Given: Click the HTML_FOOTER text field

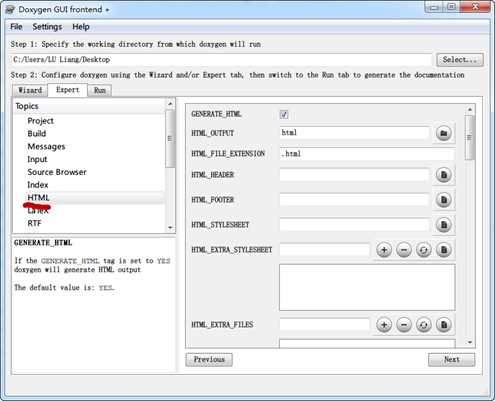Looking at the screenshot, I should (354, 200).
